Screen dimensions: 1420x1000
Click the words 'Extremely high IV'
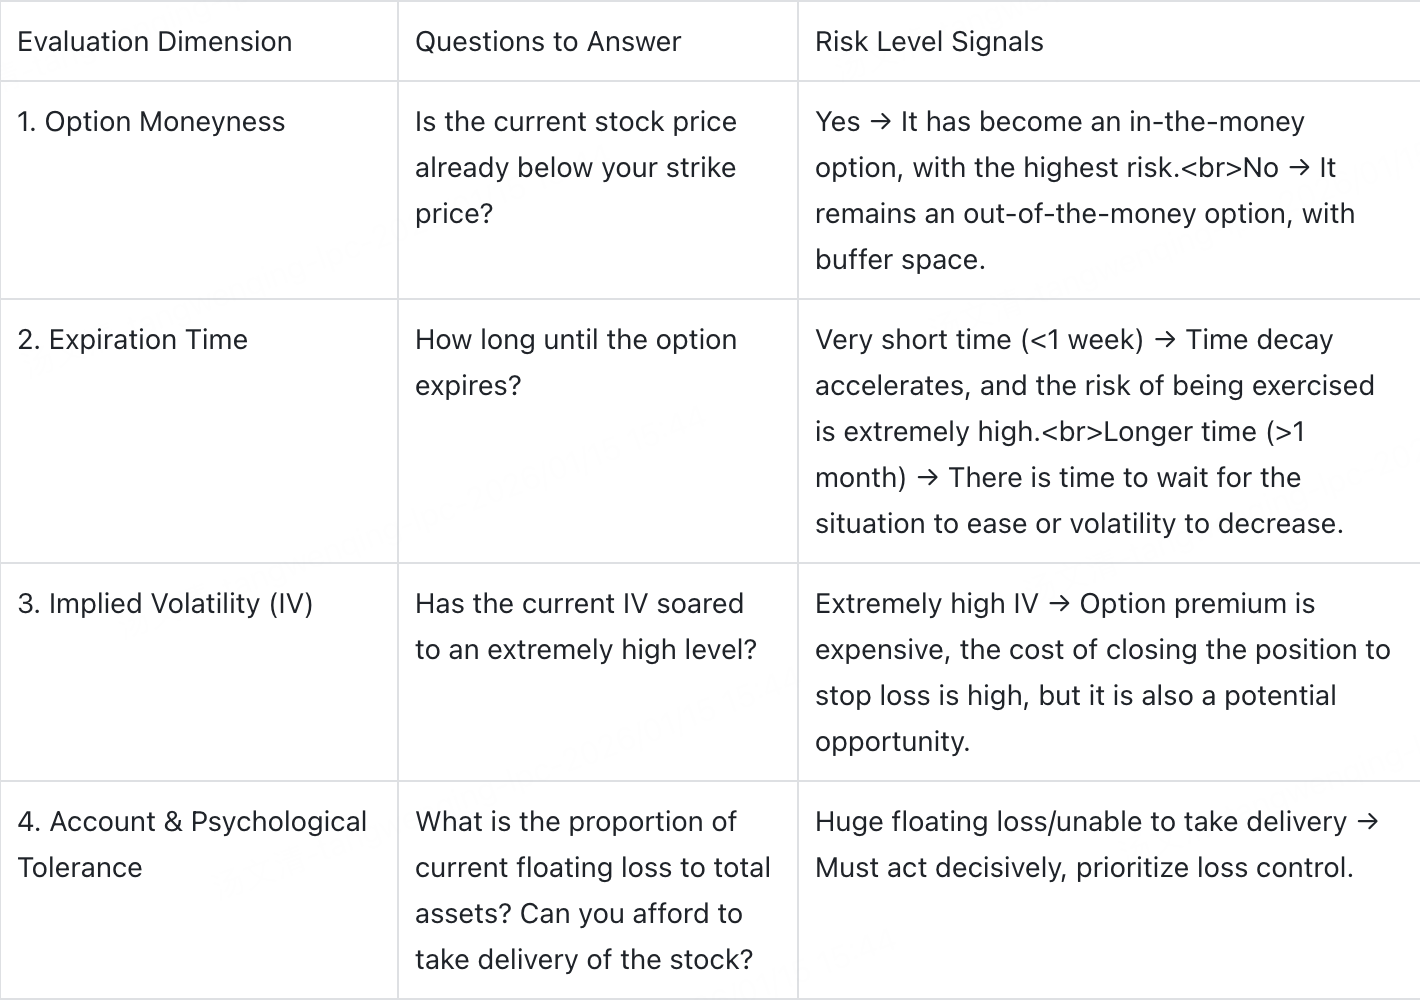(926, 604)
